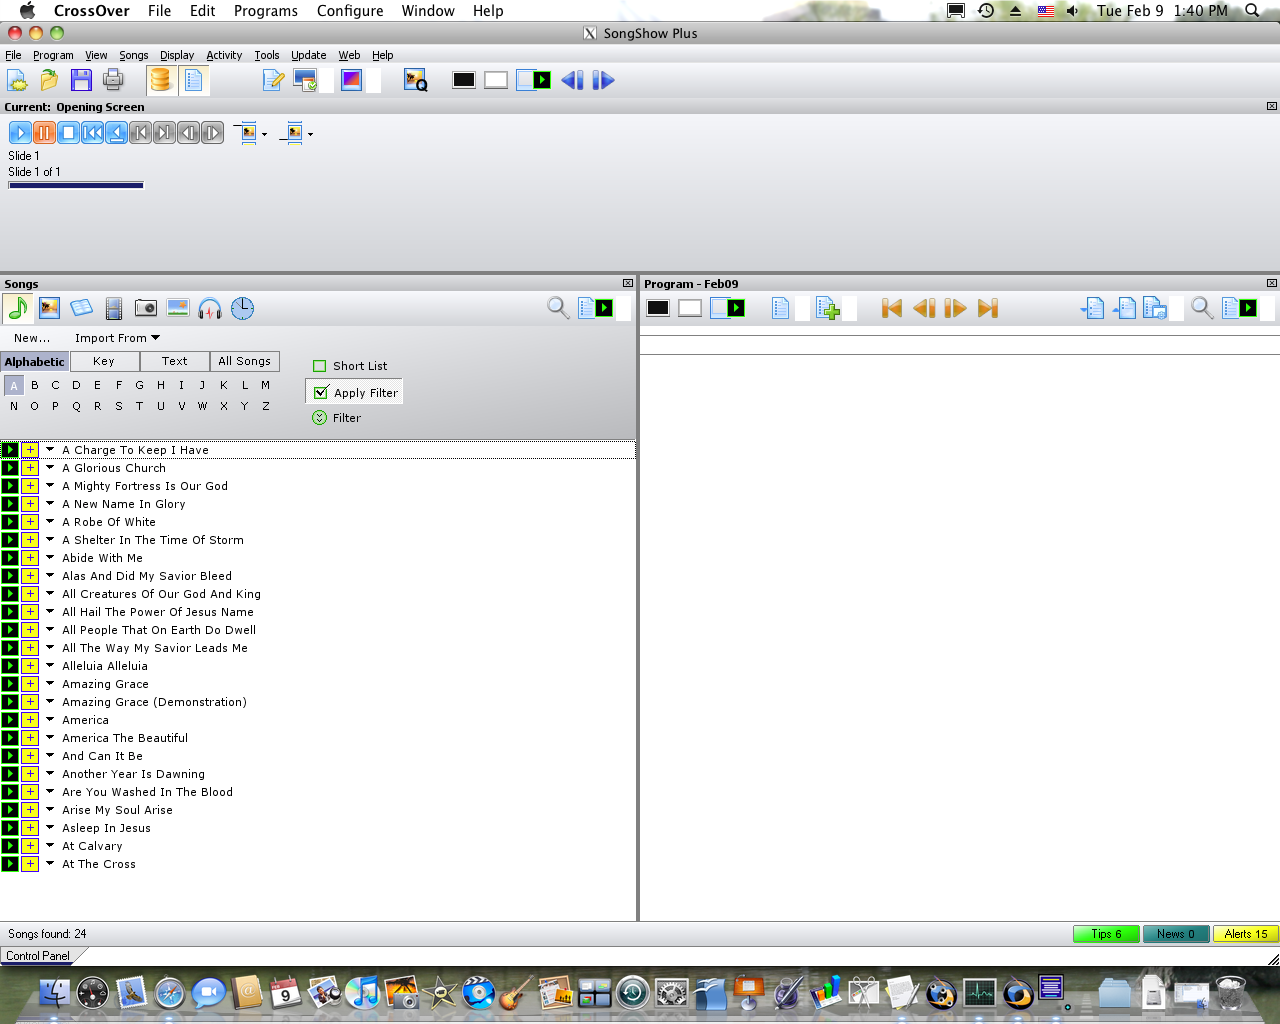Viewport: 1280px width, 1024px height.
Task: Add a new slide in the Program panel
Action: click(827, 308)
